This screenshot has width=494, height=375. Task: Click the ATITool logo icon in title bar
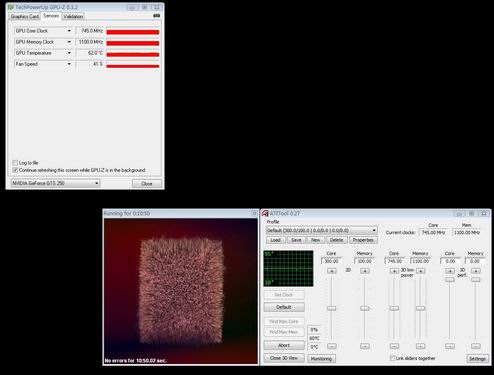click(x=265, y=213)
